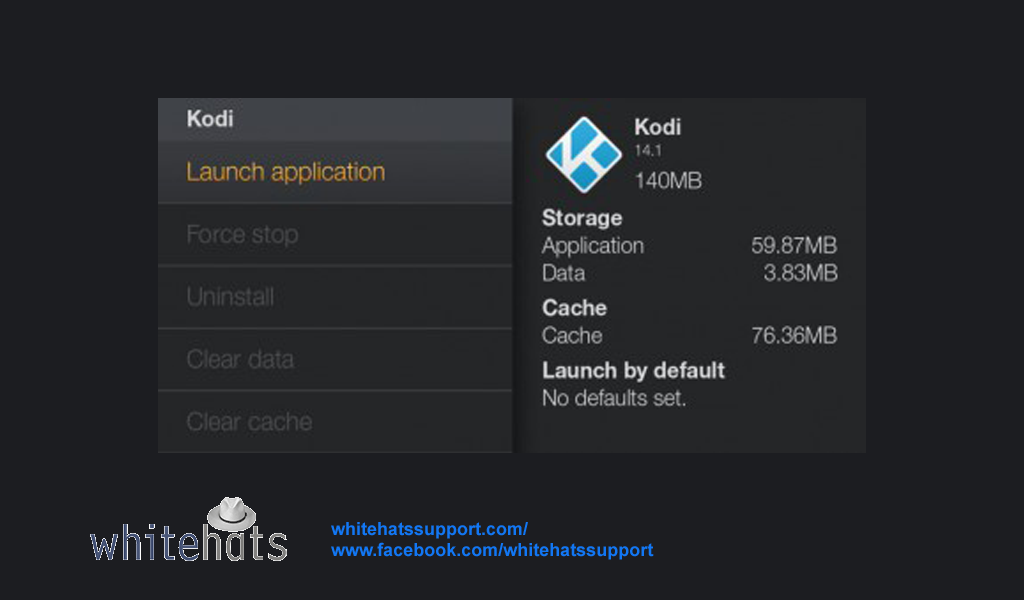Viewport: 1024px width, 600px height.
Task: Select Launch application menu item
Action: tap(335, 172)
